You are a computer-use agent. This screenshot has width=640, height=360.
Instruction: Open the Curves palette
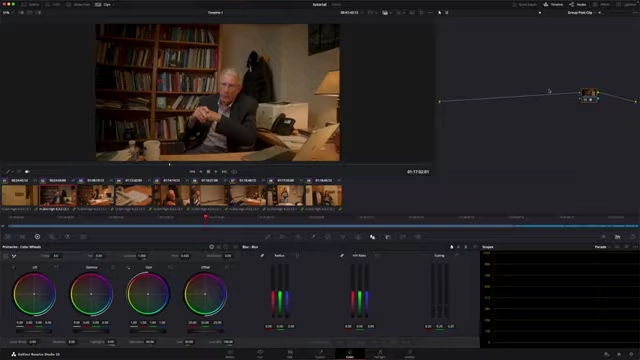268,237
